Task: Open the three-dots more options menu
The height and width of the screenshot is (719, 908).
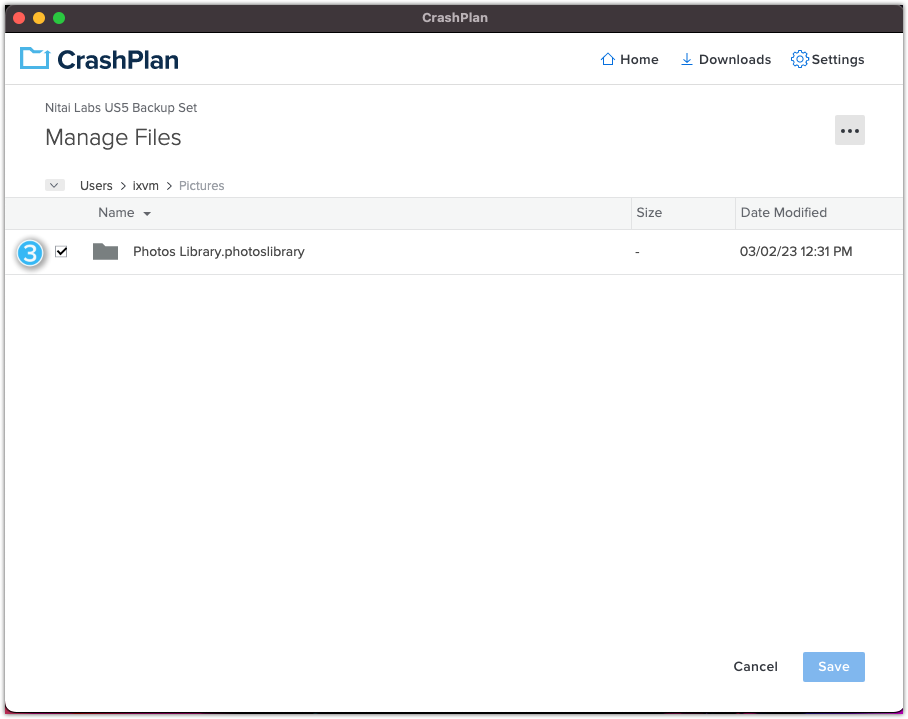Action: click(x=850, y=130)
